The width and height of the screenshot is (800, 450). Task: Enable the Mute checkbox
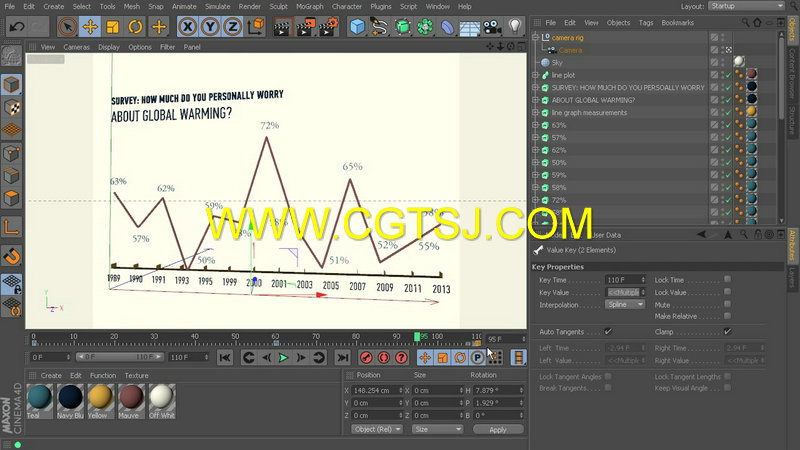(728, 304)
